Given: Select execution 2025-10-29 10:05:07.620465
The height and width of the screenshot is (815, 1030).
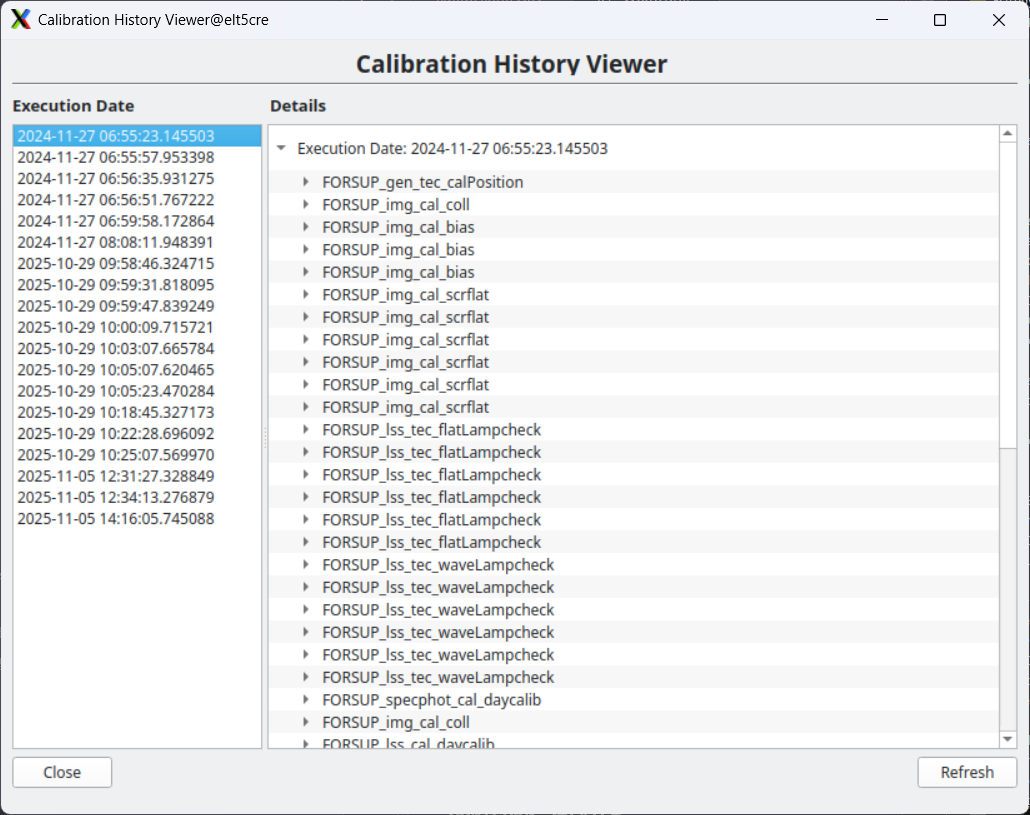Looking at the screenshot, I should pyautogui.click(x=137, y=370).
